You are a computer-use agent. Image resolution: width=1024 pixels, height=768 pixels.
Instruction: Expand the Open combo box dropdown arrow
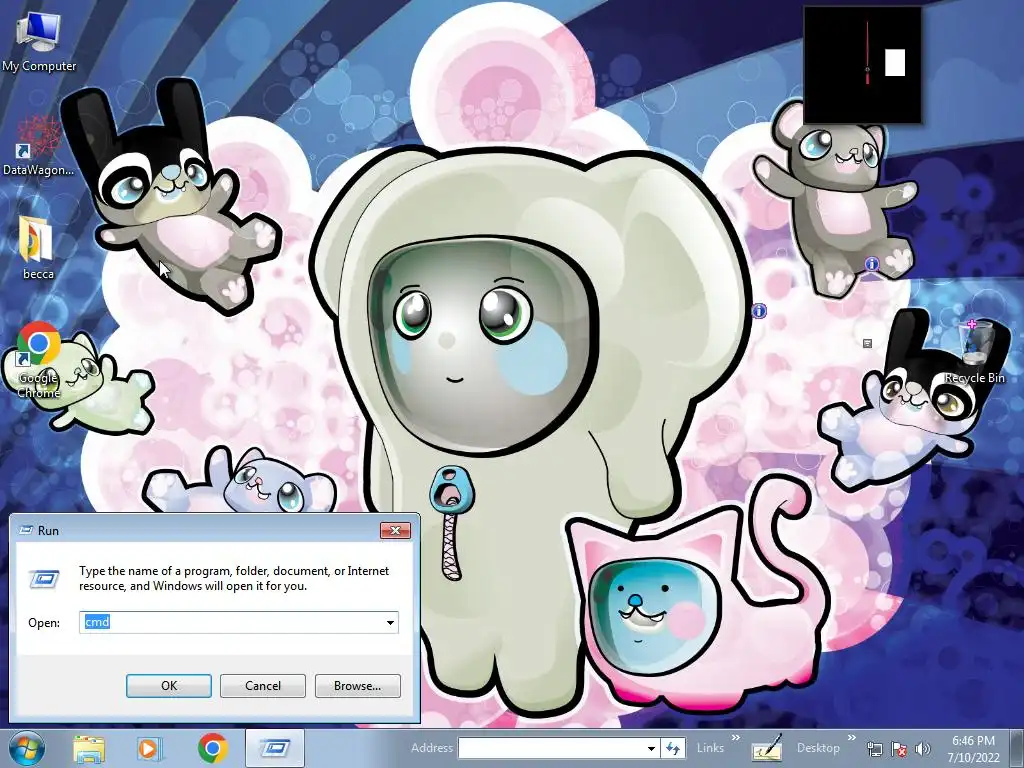pos(390,622)
